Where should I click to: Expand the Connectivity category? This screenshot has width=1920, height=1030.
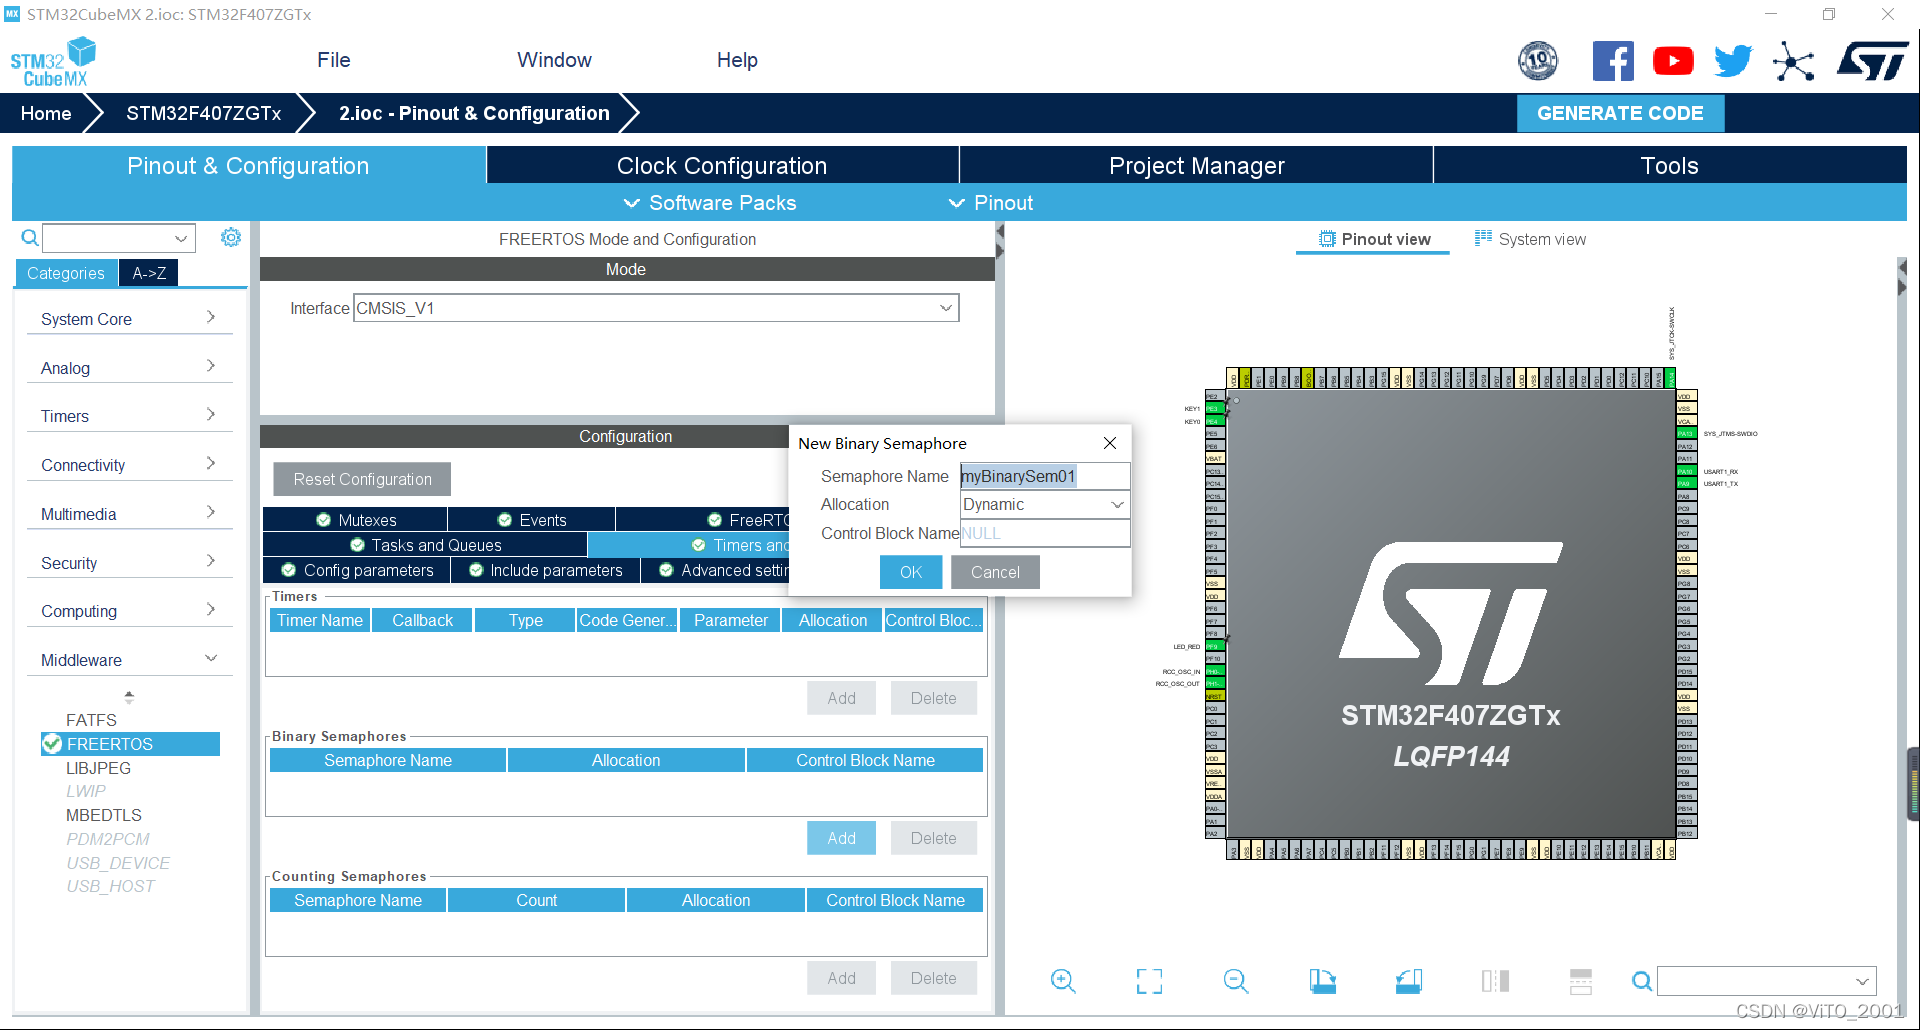129,465
